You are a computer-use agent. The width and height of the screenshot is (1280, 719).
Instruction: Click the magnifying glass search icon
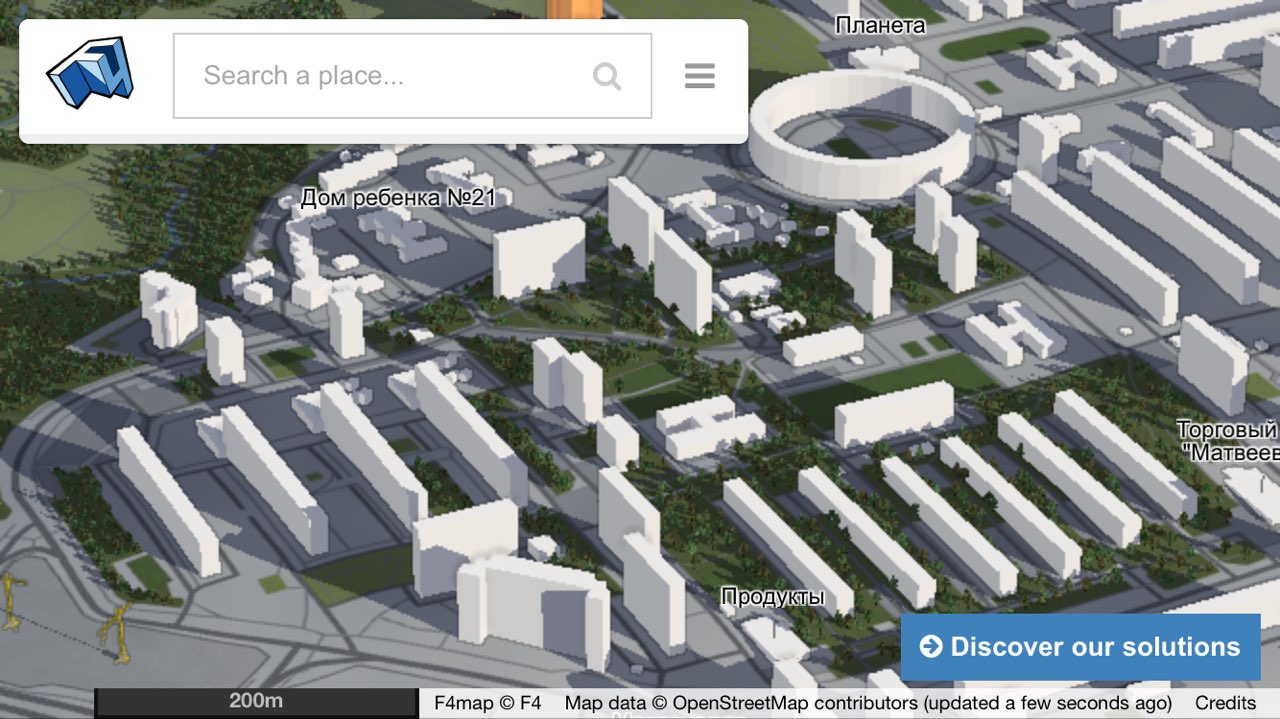coord(607,76)
